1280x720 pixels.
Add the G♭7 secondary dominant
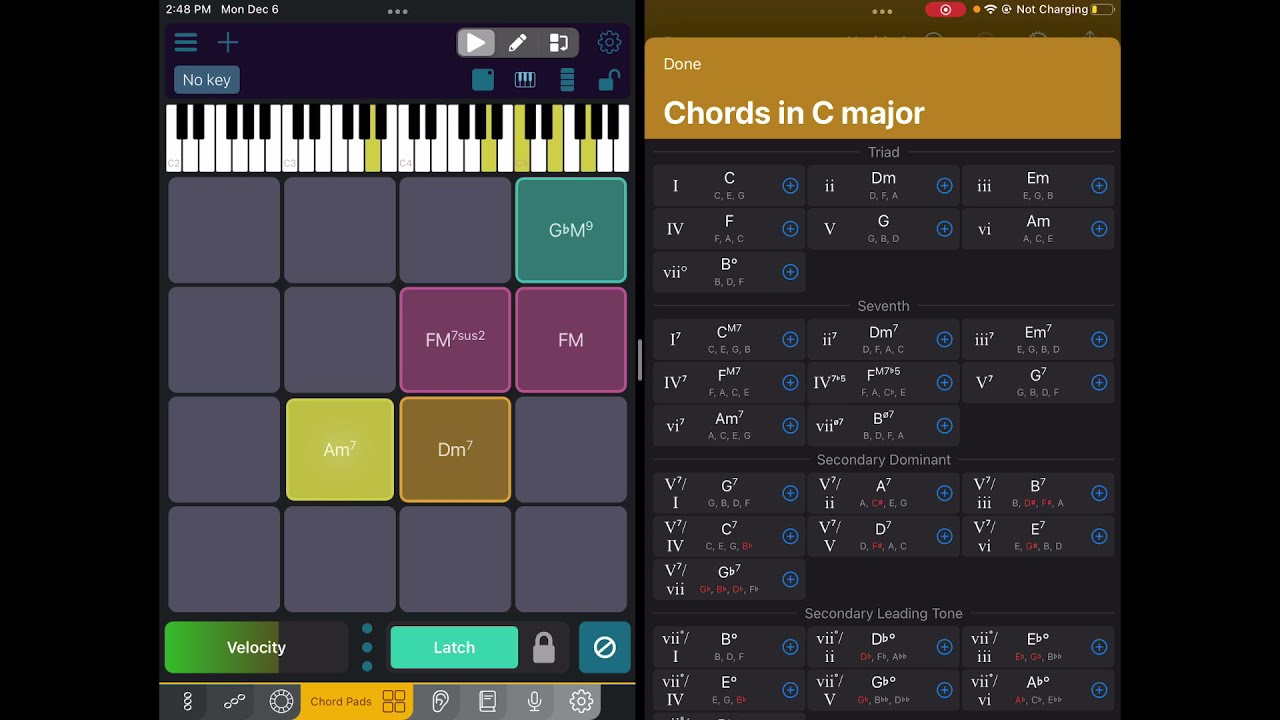(x=790, y=579)
